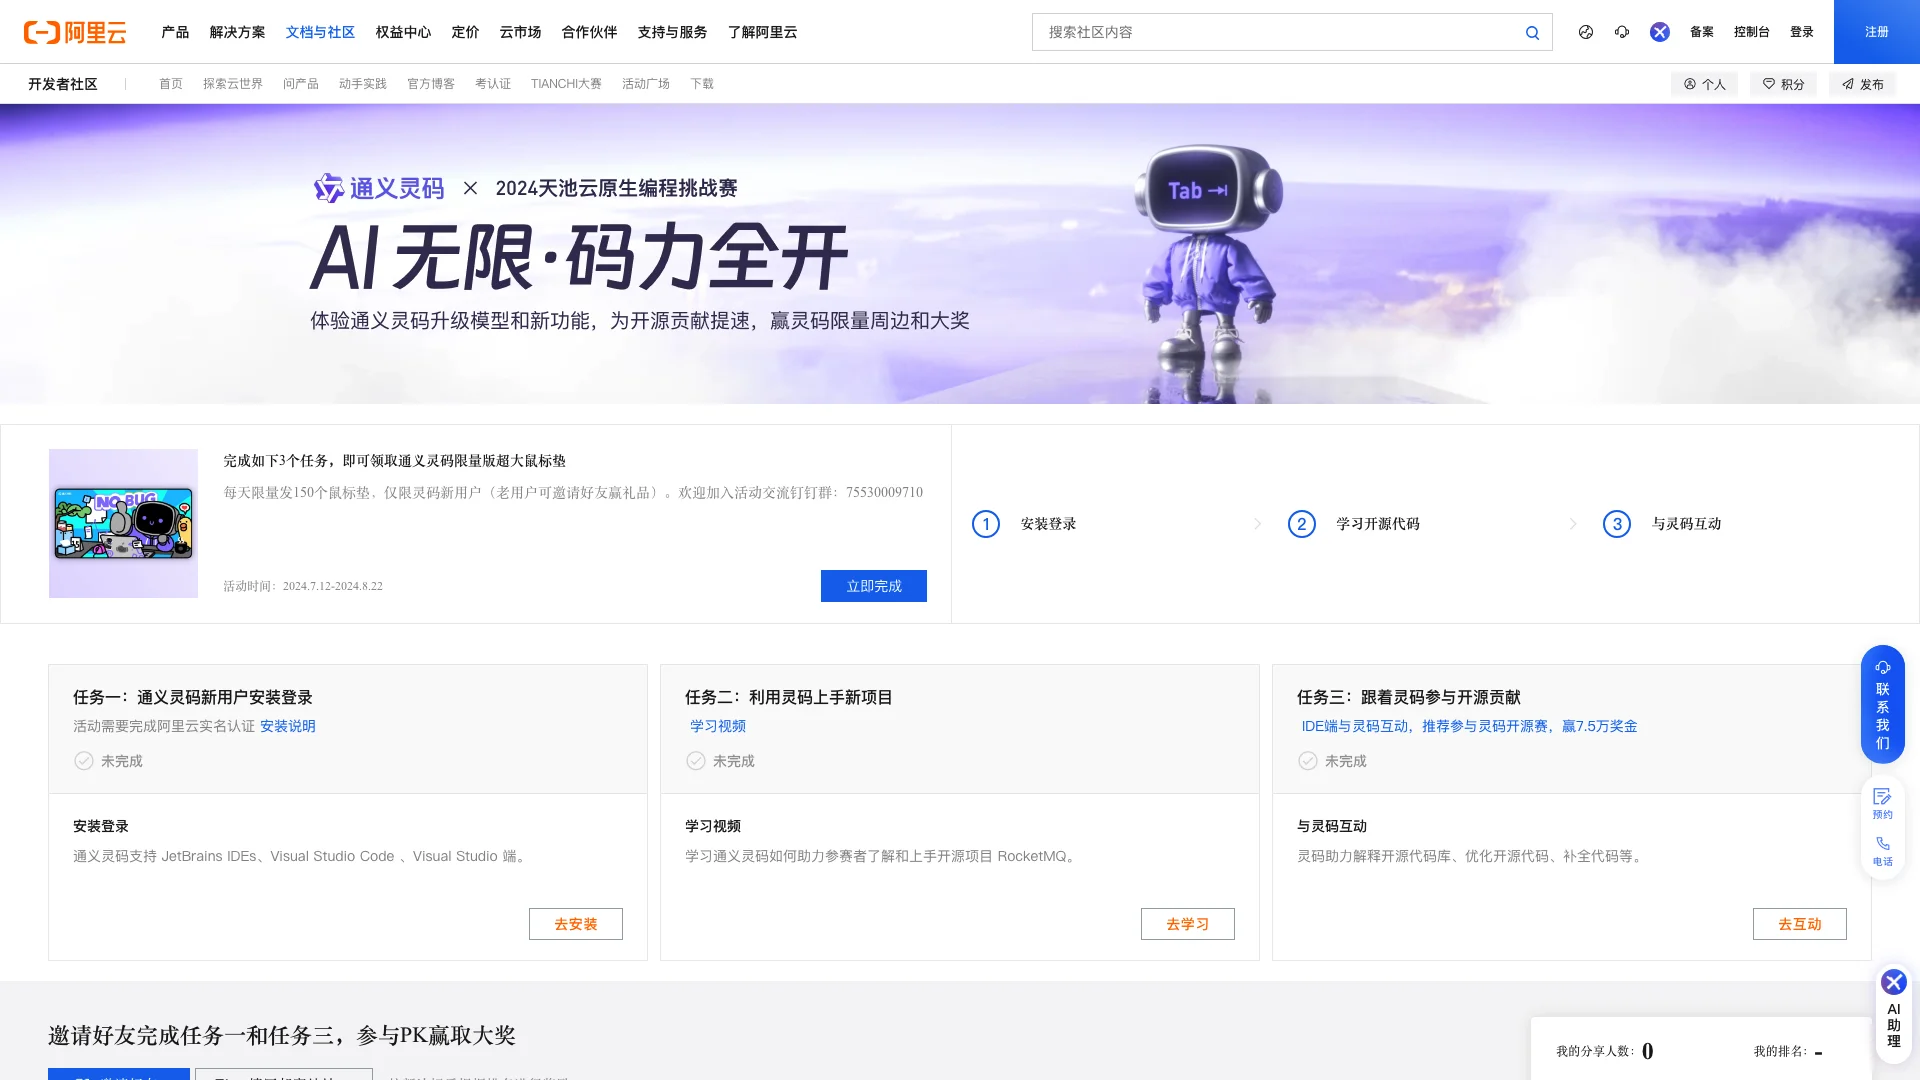1920x1080 pixels.
Task: Open the TIANCHI大赛 tab
Action: [566, 84]
